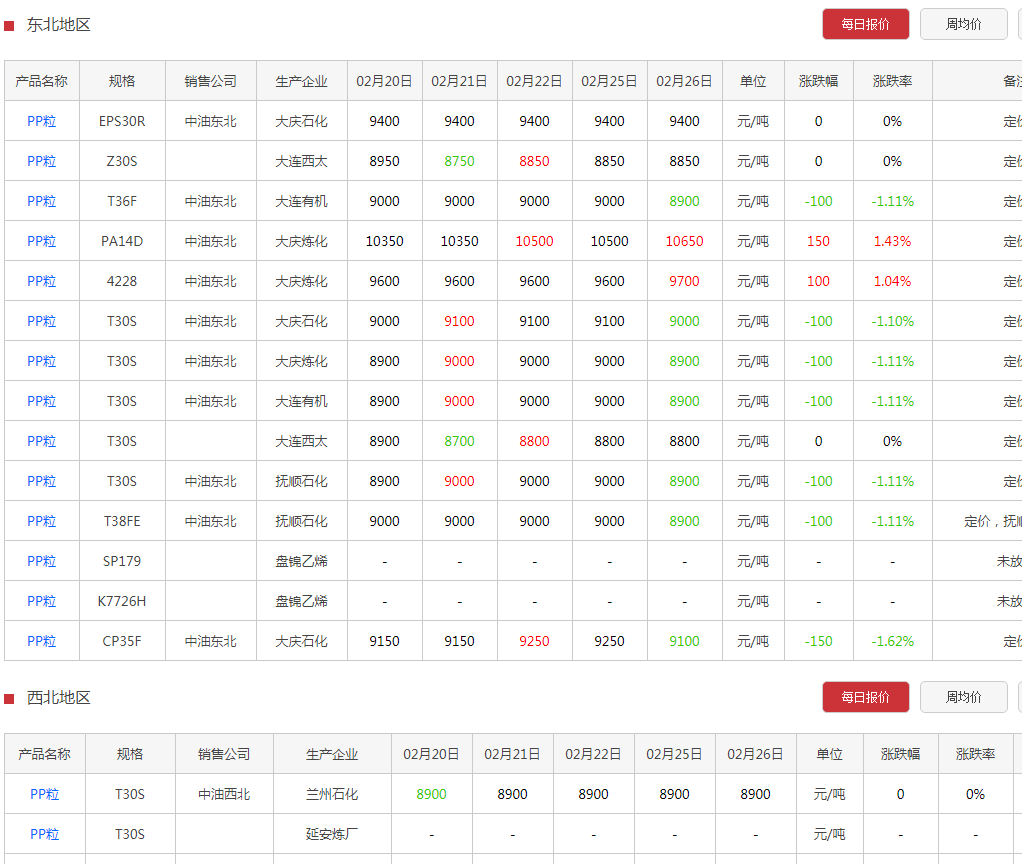Open PP粒 link in EPS30R row
This screenshot has height=864, width=1022.
pyautogui.click(x=42, y=121)
